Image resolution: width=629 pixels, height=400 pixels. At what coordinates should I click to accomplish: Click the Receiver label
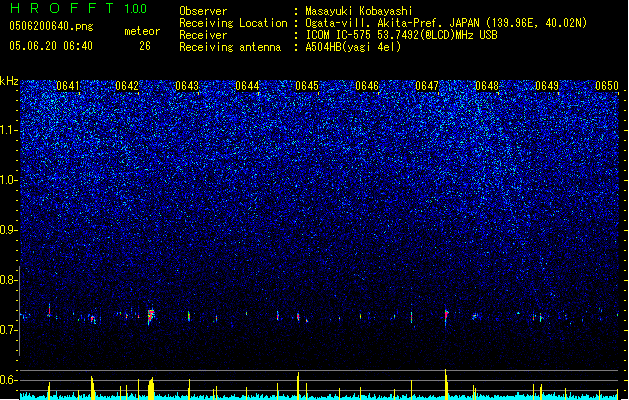[203, 35]
